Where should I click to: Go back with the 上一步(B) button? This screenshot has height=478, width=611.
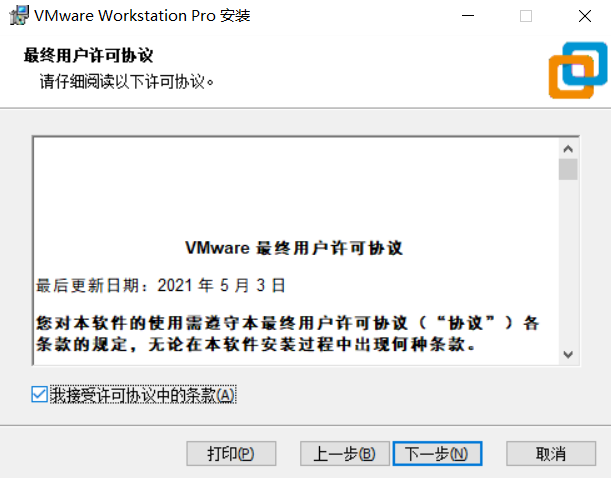pos(344,453)
